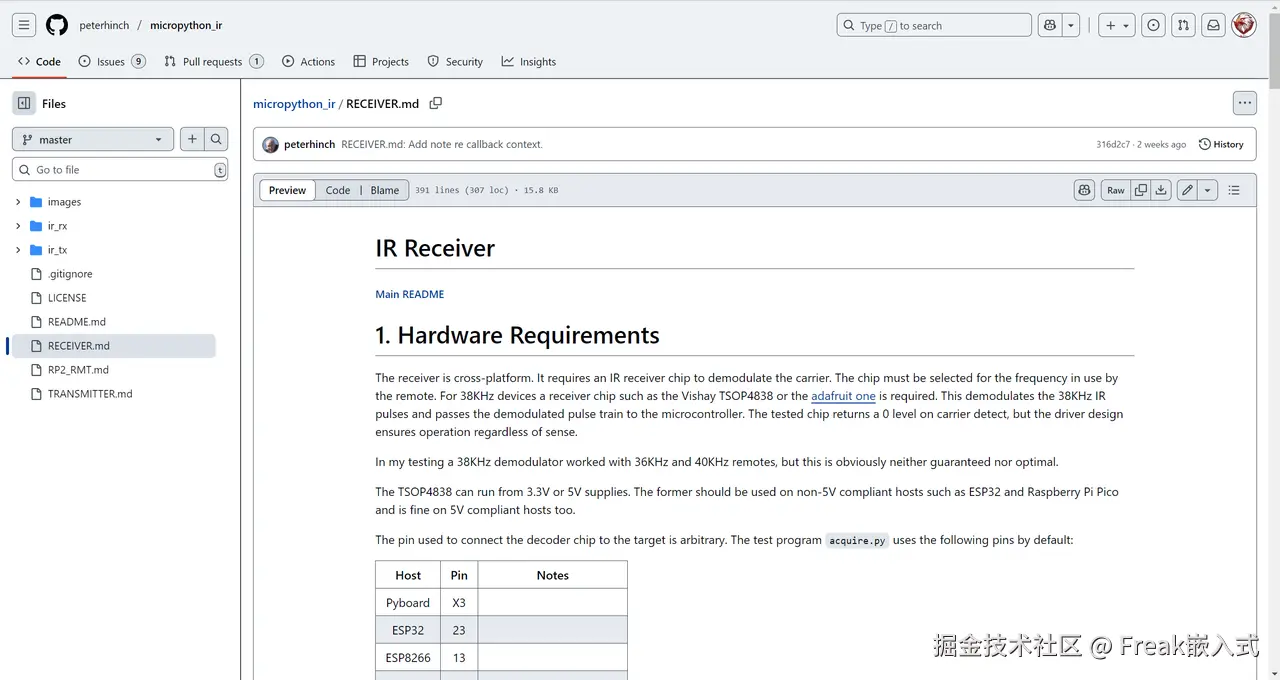1280x680 pixels.
Task: Open README.md in file tree
Action: click(x=76, y=322)
